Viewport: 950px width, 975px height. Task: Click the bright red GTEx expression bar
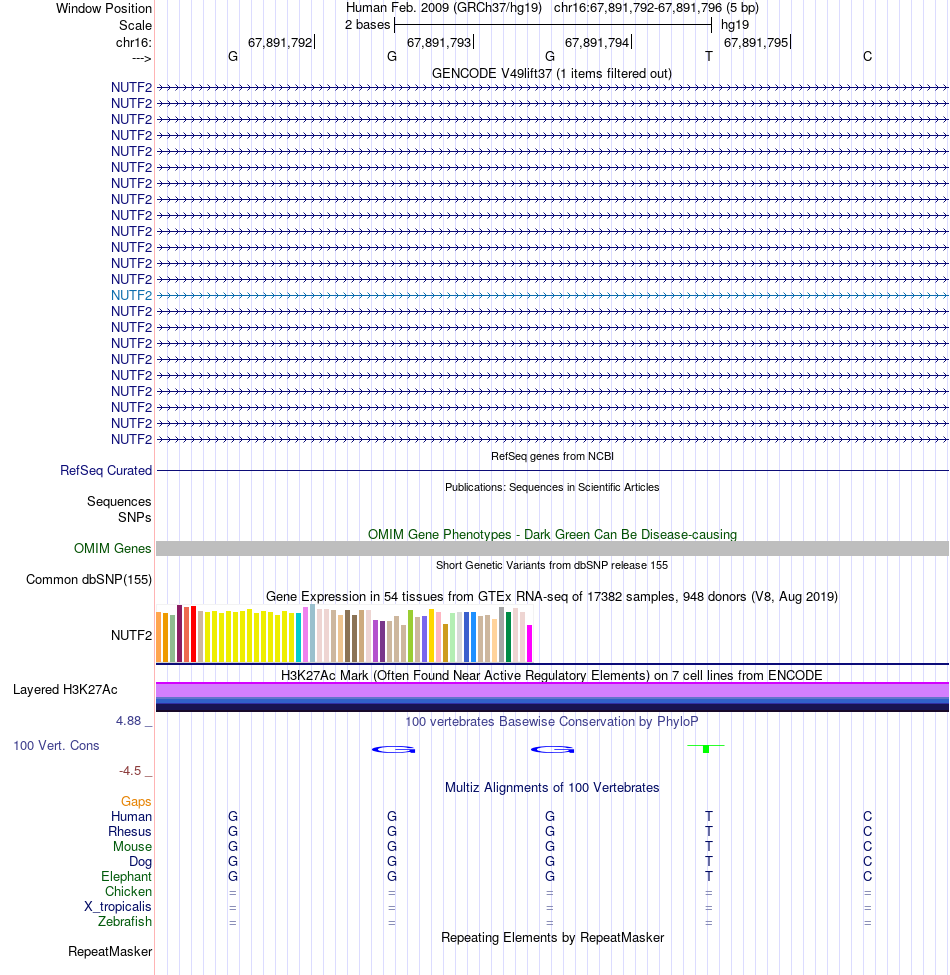pyautogui.click(x=193, y=634)
